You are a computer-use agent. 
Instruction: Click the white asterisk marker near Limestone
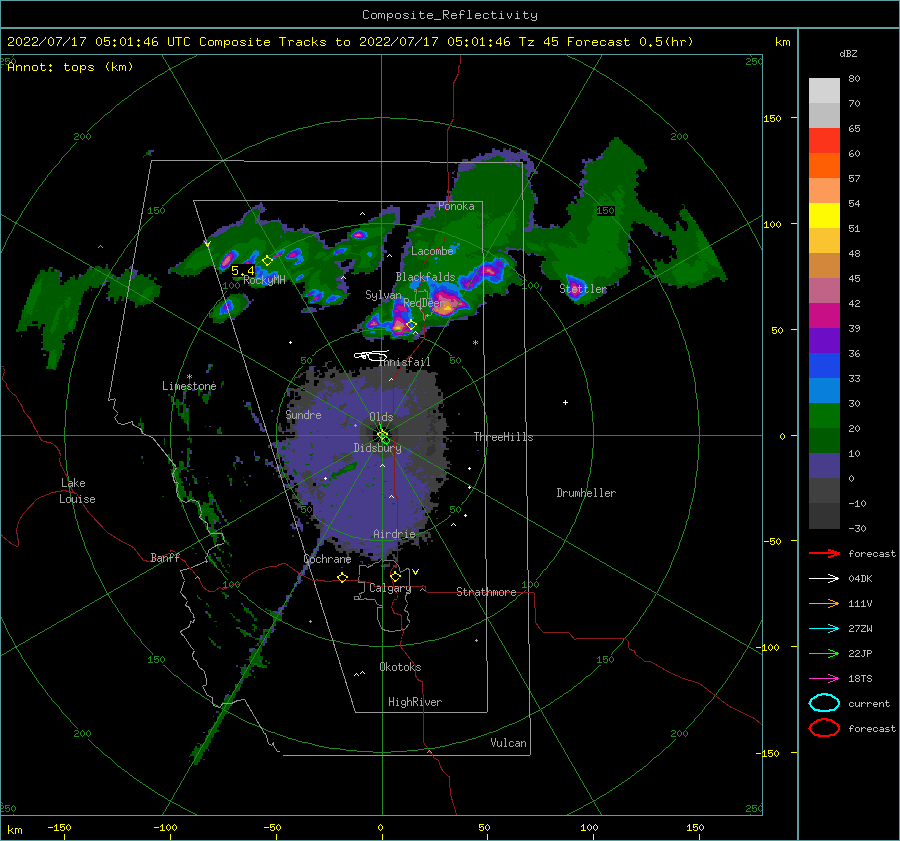tap(189, 377)
